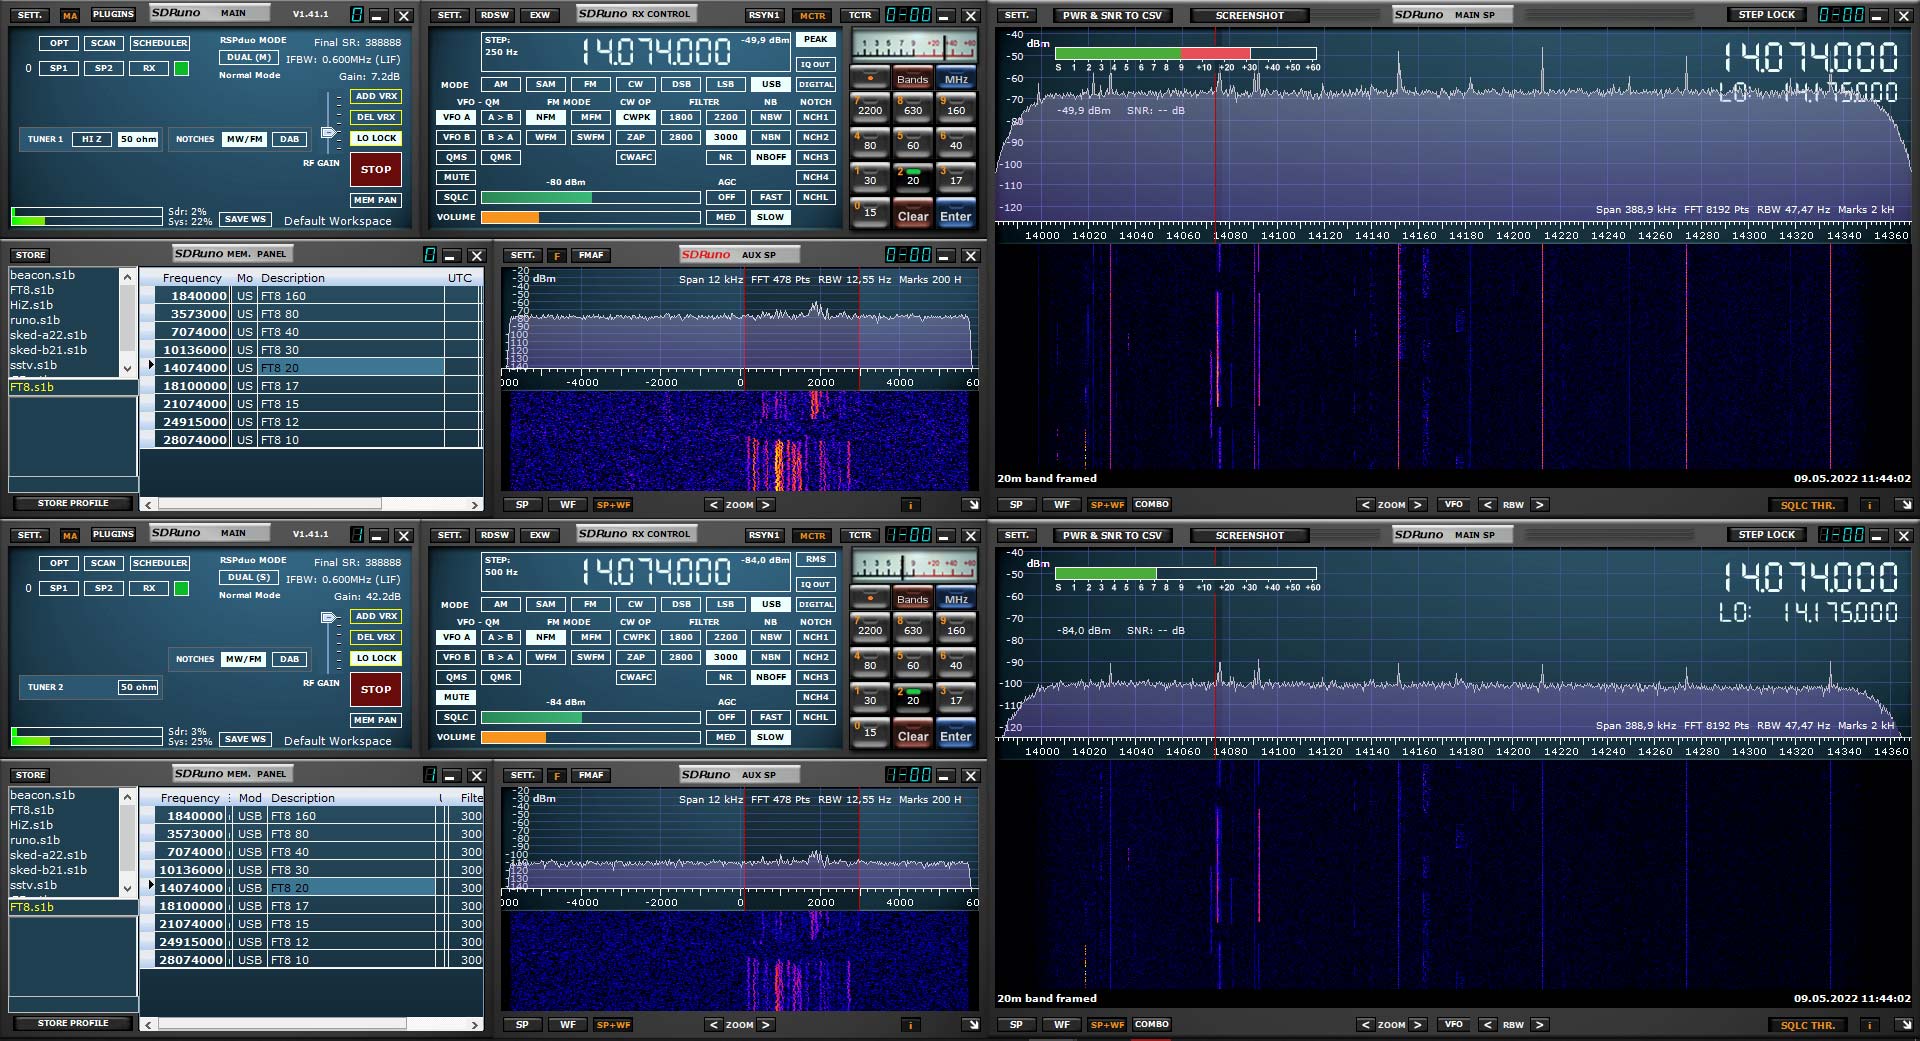Click the info 'i' button in instance 0 AUX SP
This screenshot has width=1920, height=1041.
point(910,505)
